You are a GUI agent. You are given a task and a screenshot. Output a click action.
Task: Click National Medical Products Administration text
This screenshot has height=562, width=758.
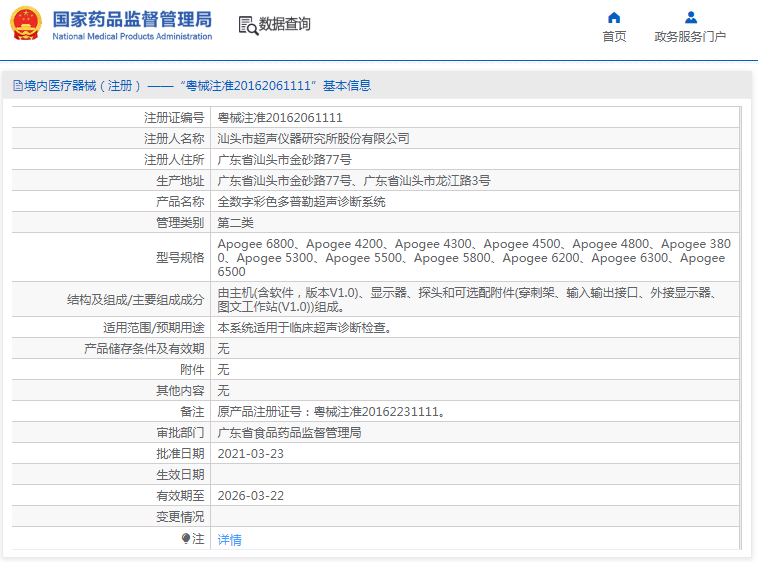pos(132,36)
